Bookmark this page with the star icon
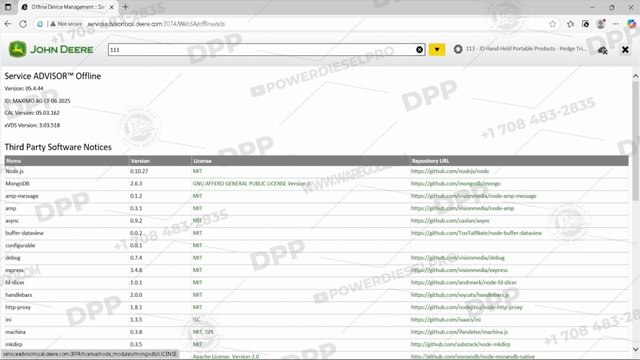640x360 pixels. coord(552,24)
